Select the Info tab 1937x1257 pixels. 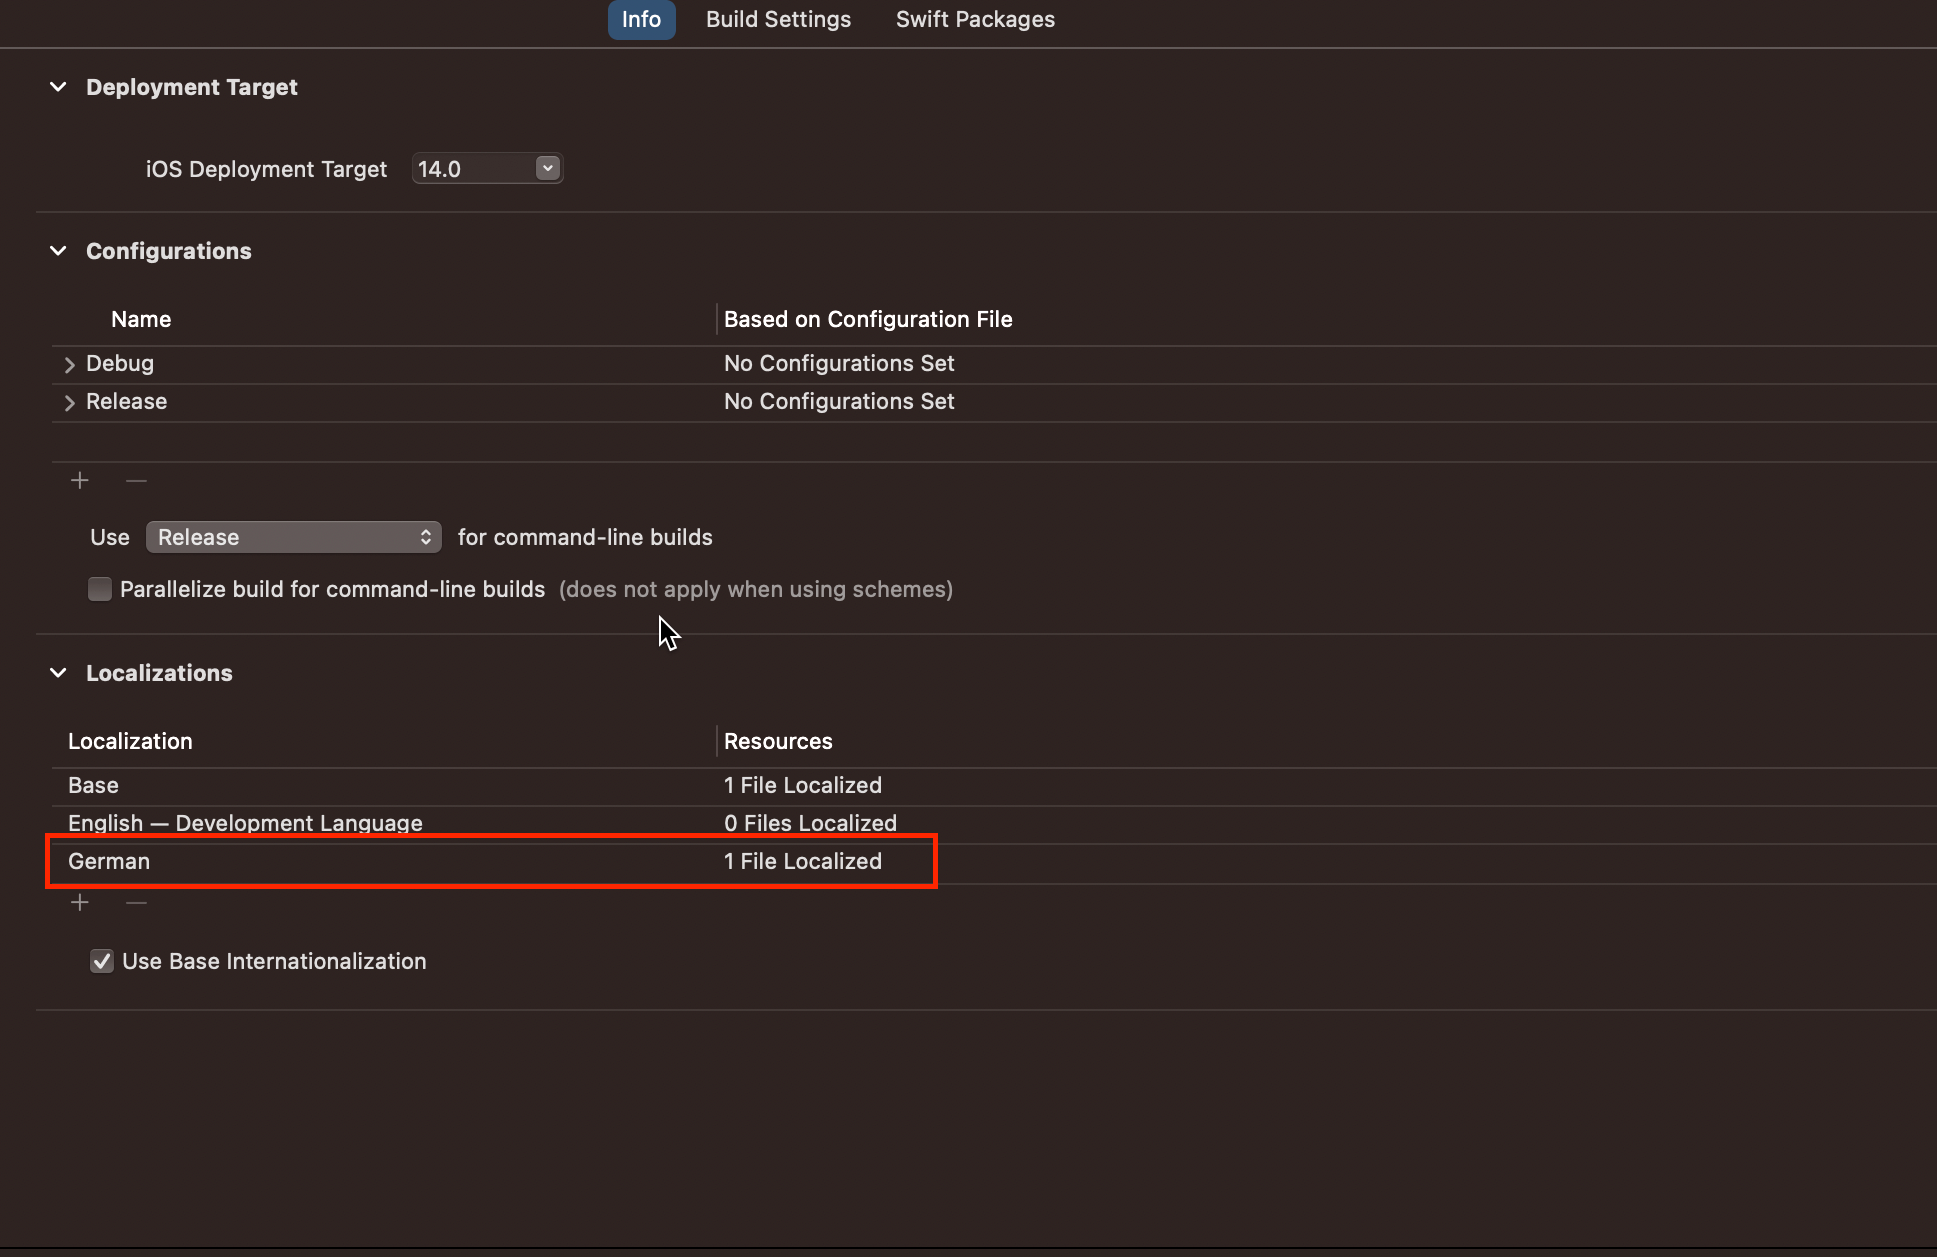pyautogui.click(x=641, y=19)
